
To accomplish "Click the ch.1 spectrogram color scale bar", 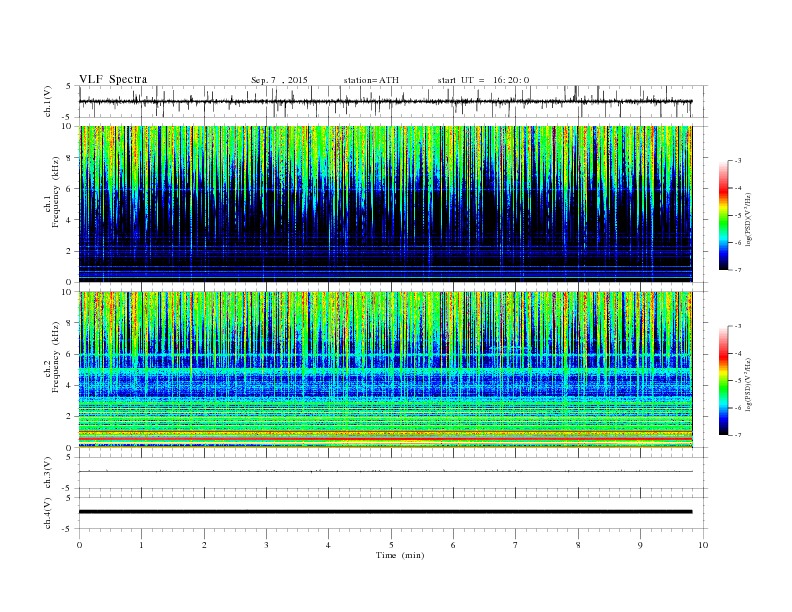I will click(x=724, y=215).
